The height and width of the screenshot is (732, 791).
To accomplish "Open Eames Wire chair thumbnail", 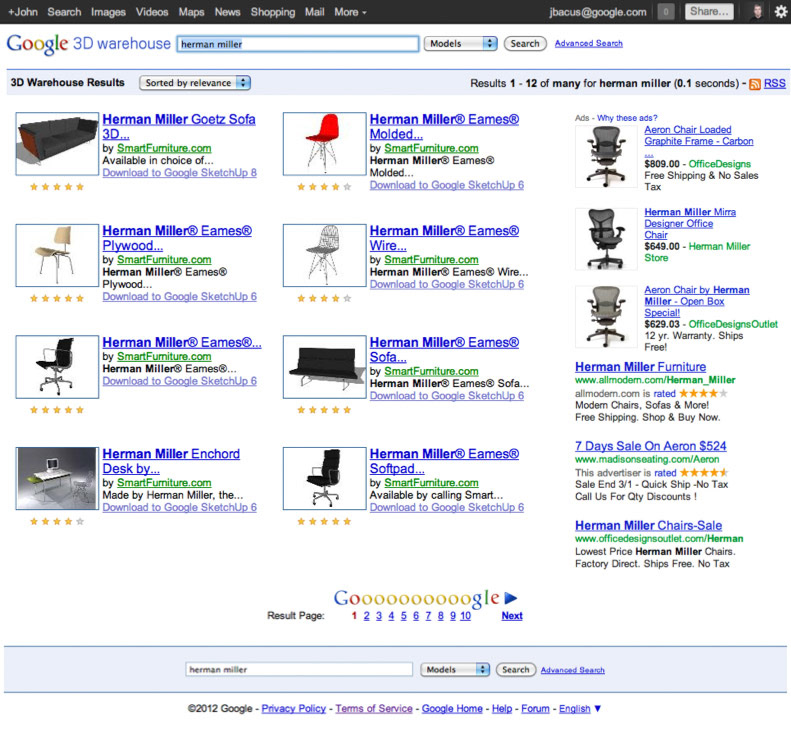I will [324, 255].
